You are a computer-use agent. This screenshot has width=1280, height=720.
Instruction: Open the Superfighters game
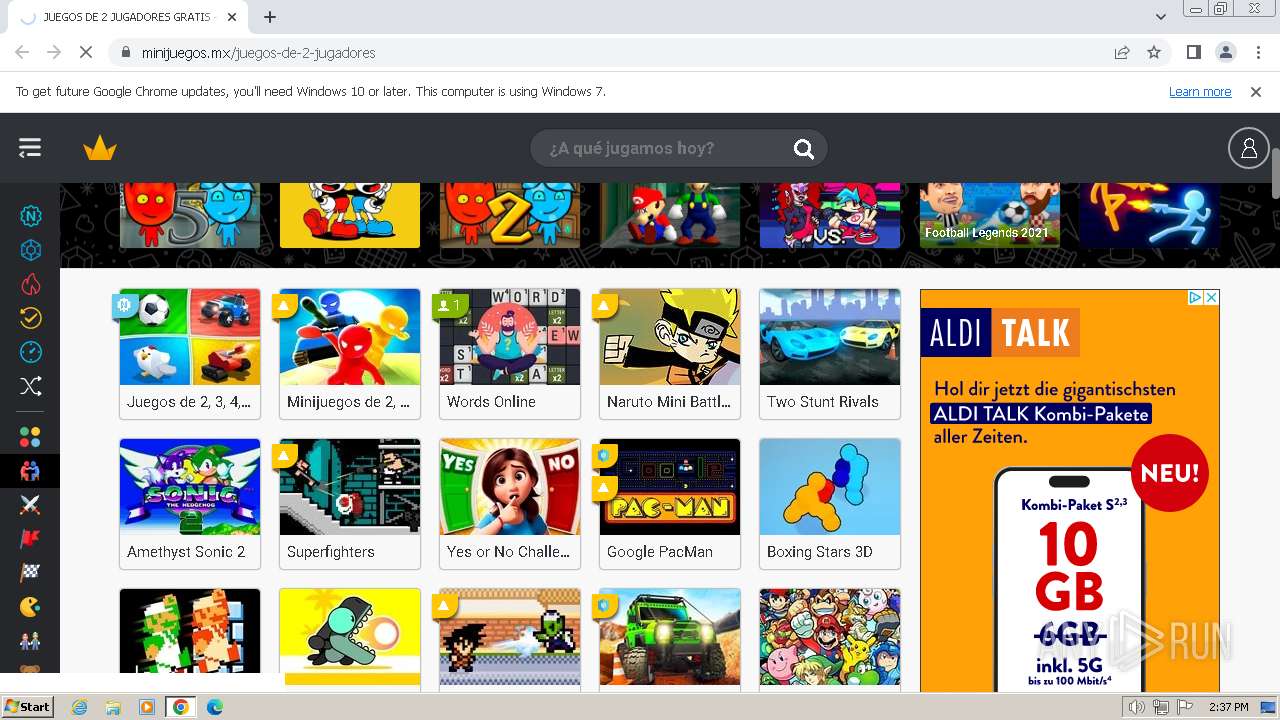pos(350,504)
